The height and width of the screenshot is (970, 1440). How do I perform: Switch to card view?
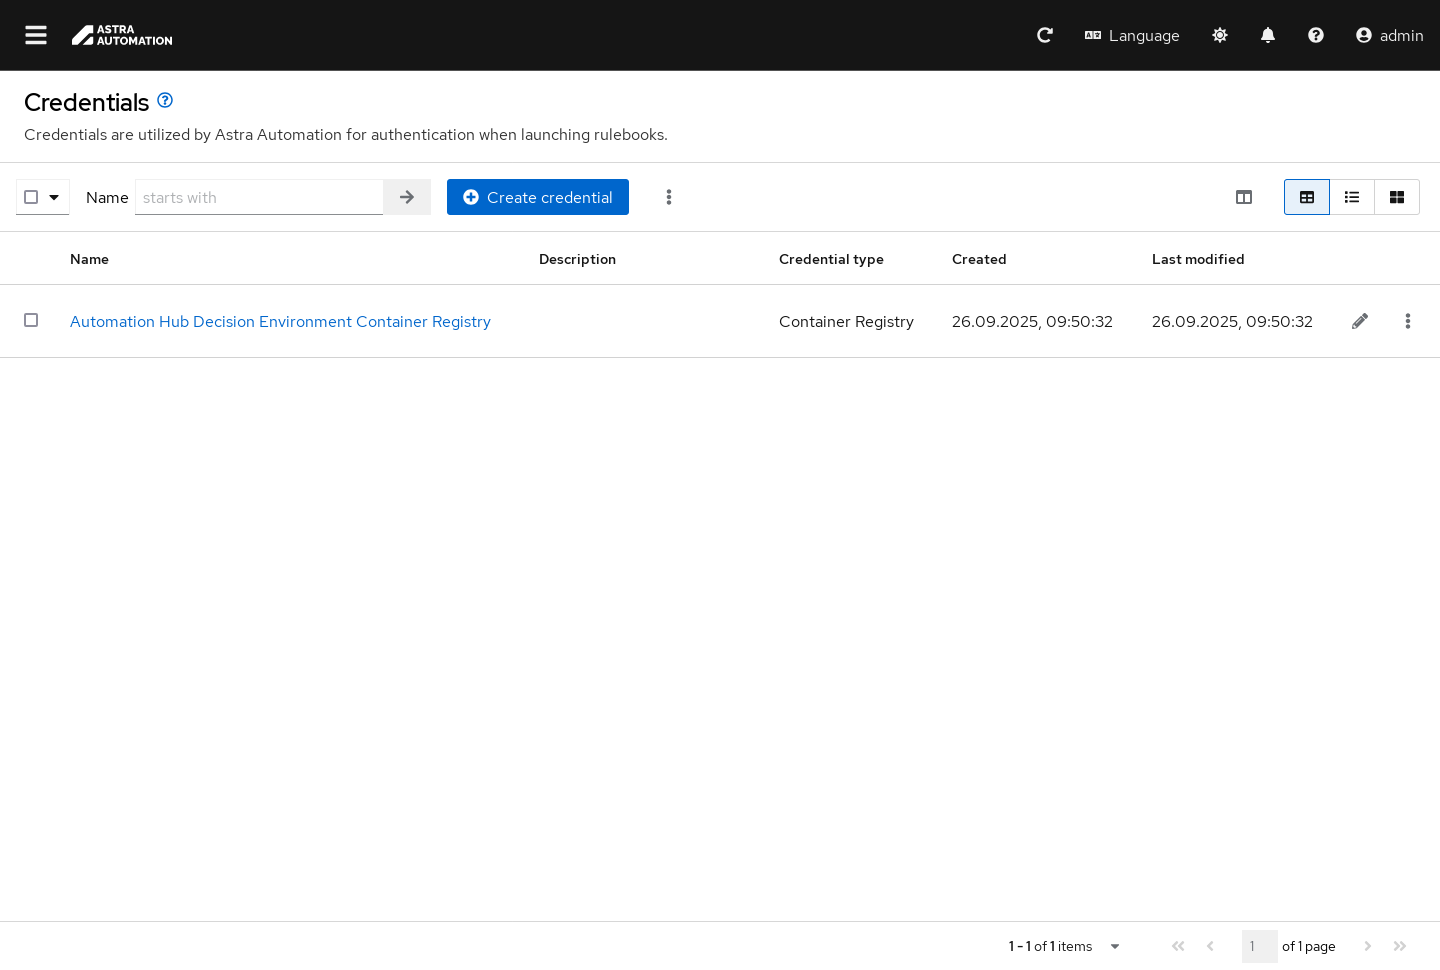[x=1397, y=197]
